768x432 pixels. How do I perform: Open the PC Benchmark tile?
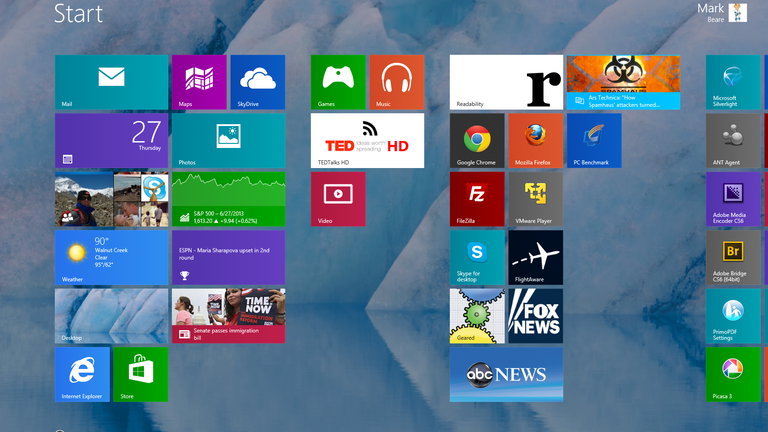coord(594,141)
